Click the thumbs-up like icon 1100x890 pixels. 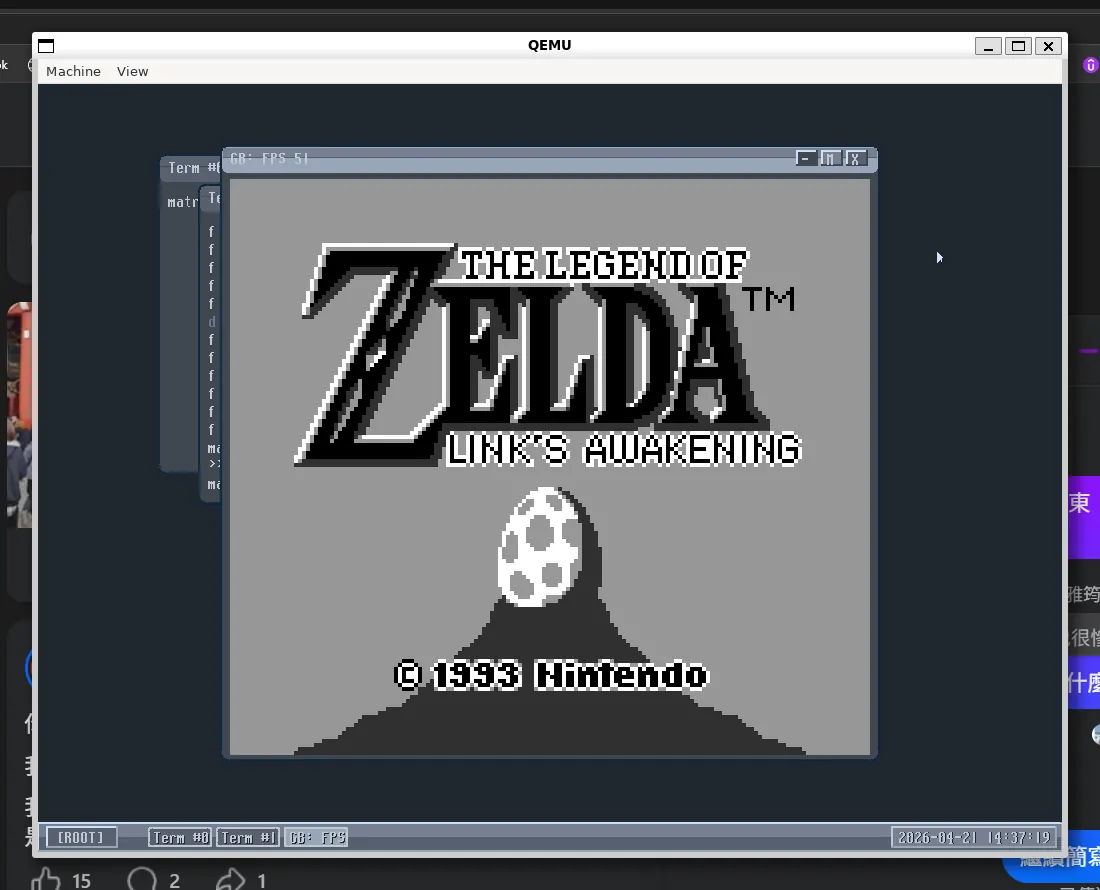pos(46,879)
